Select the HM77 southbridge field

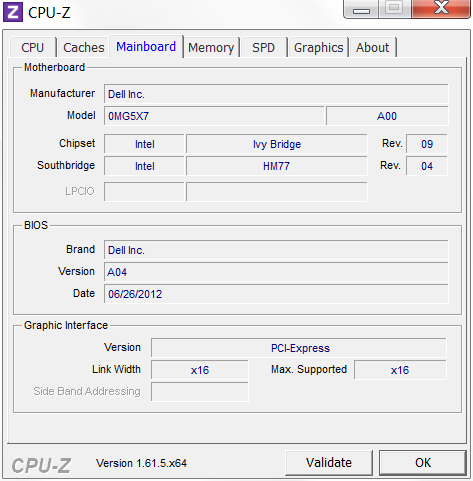pyautogui.click(x=277, y=166)
